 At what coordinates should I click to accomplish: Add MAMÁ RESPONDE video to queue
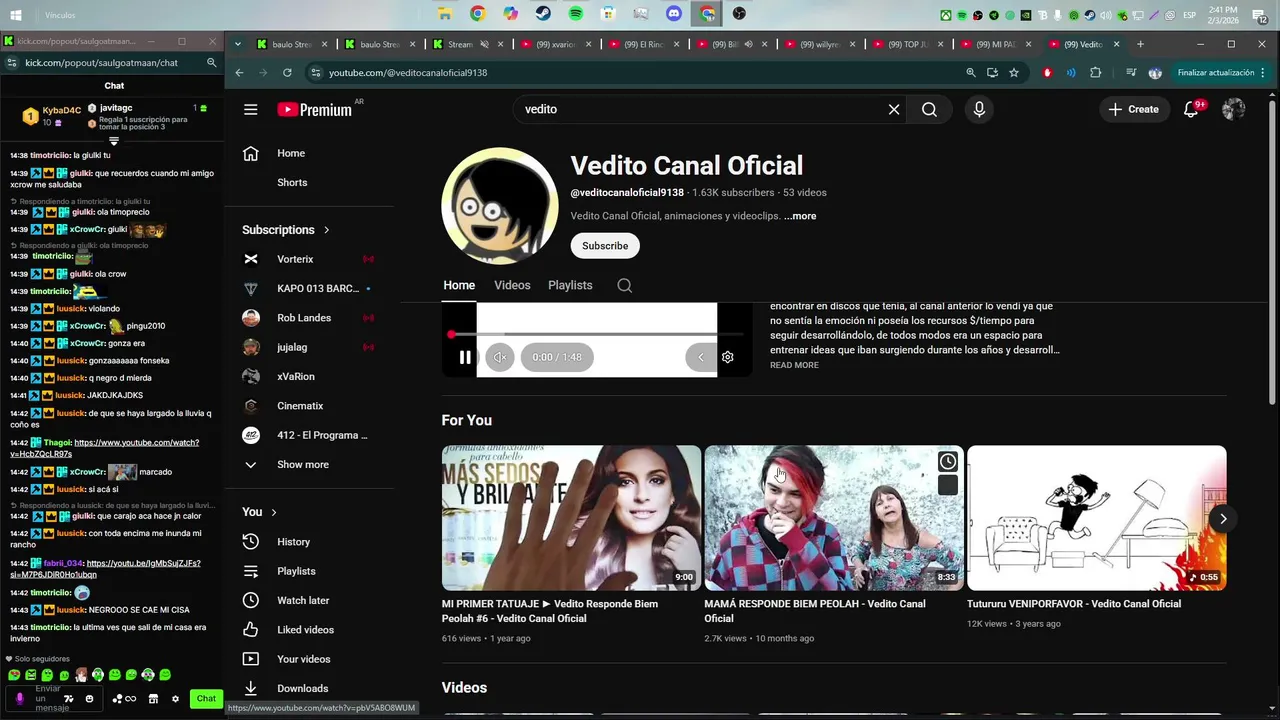coord(948,485)
